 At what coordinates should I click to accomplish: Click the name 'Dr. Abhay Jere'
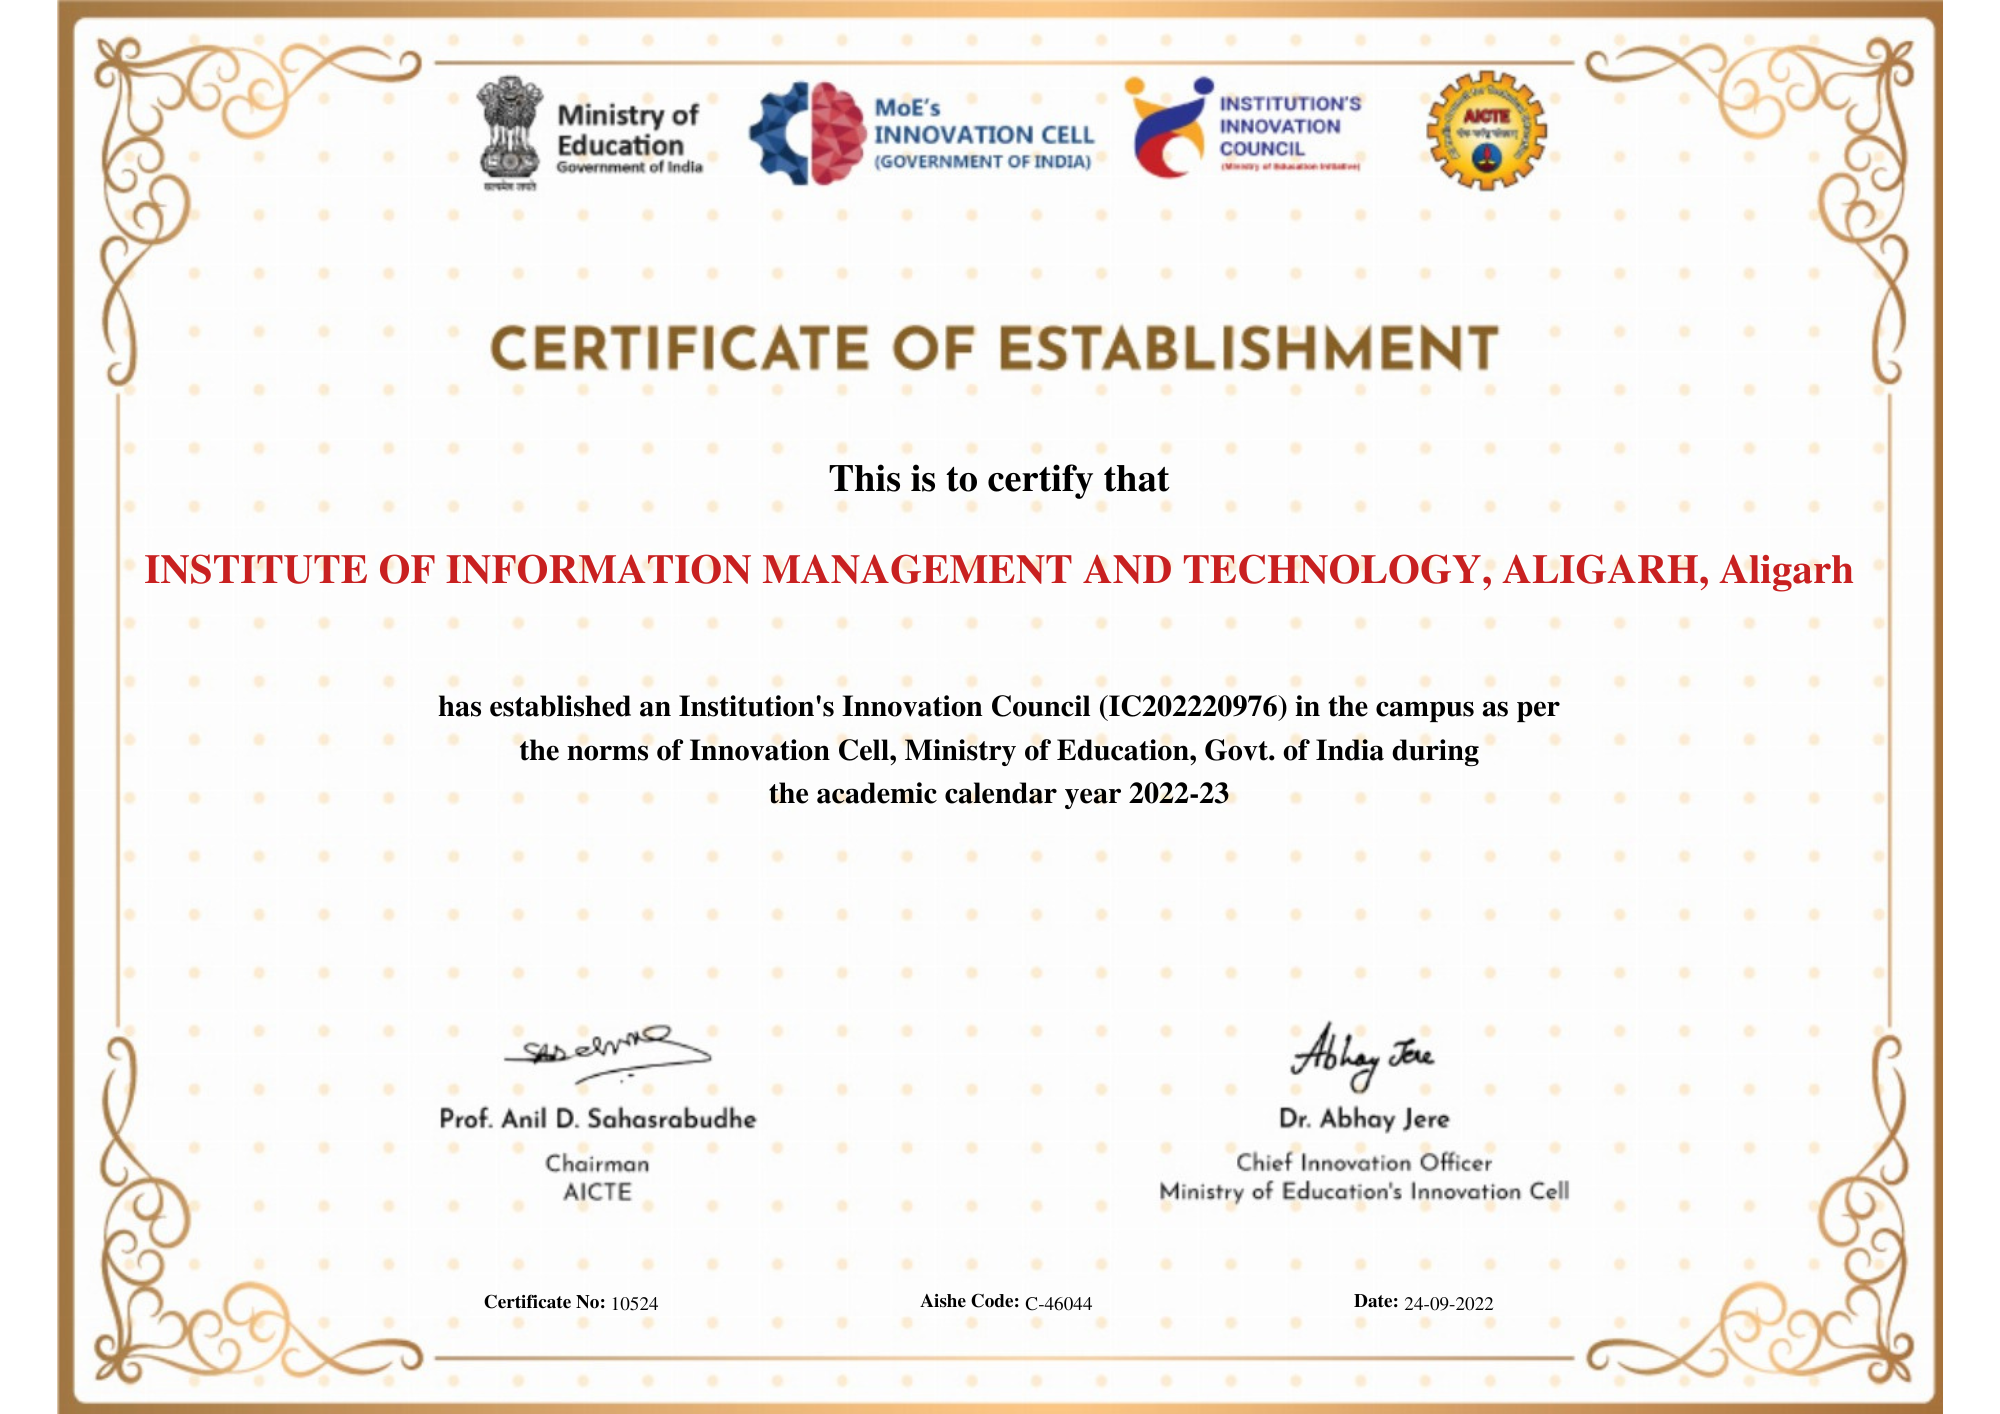(x=1364, y=1119)
